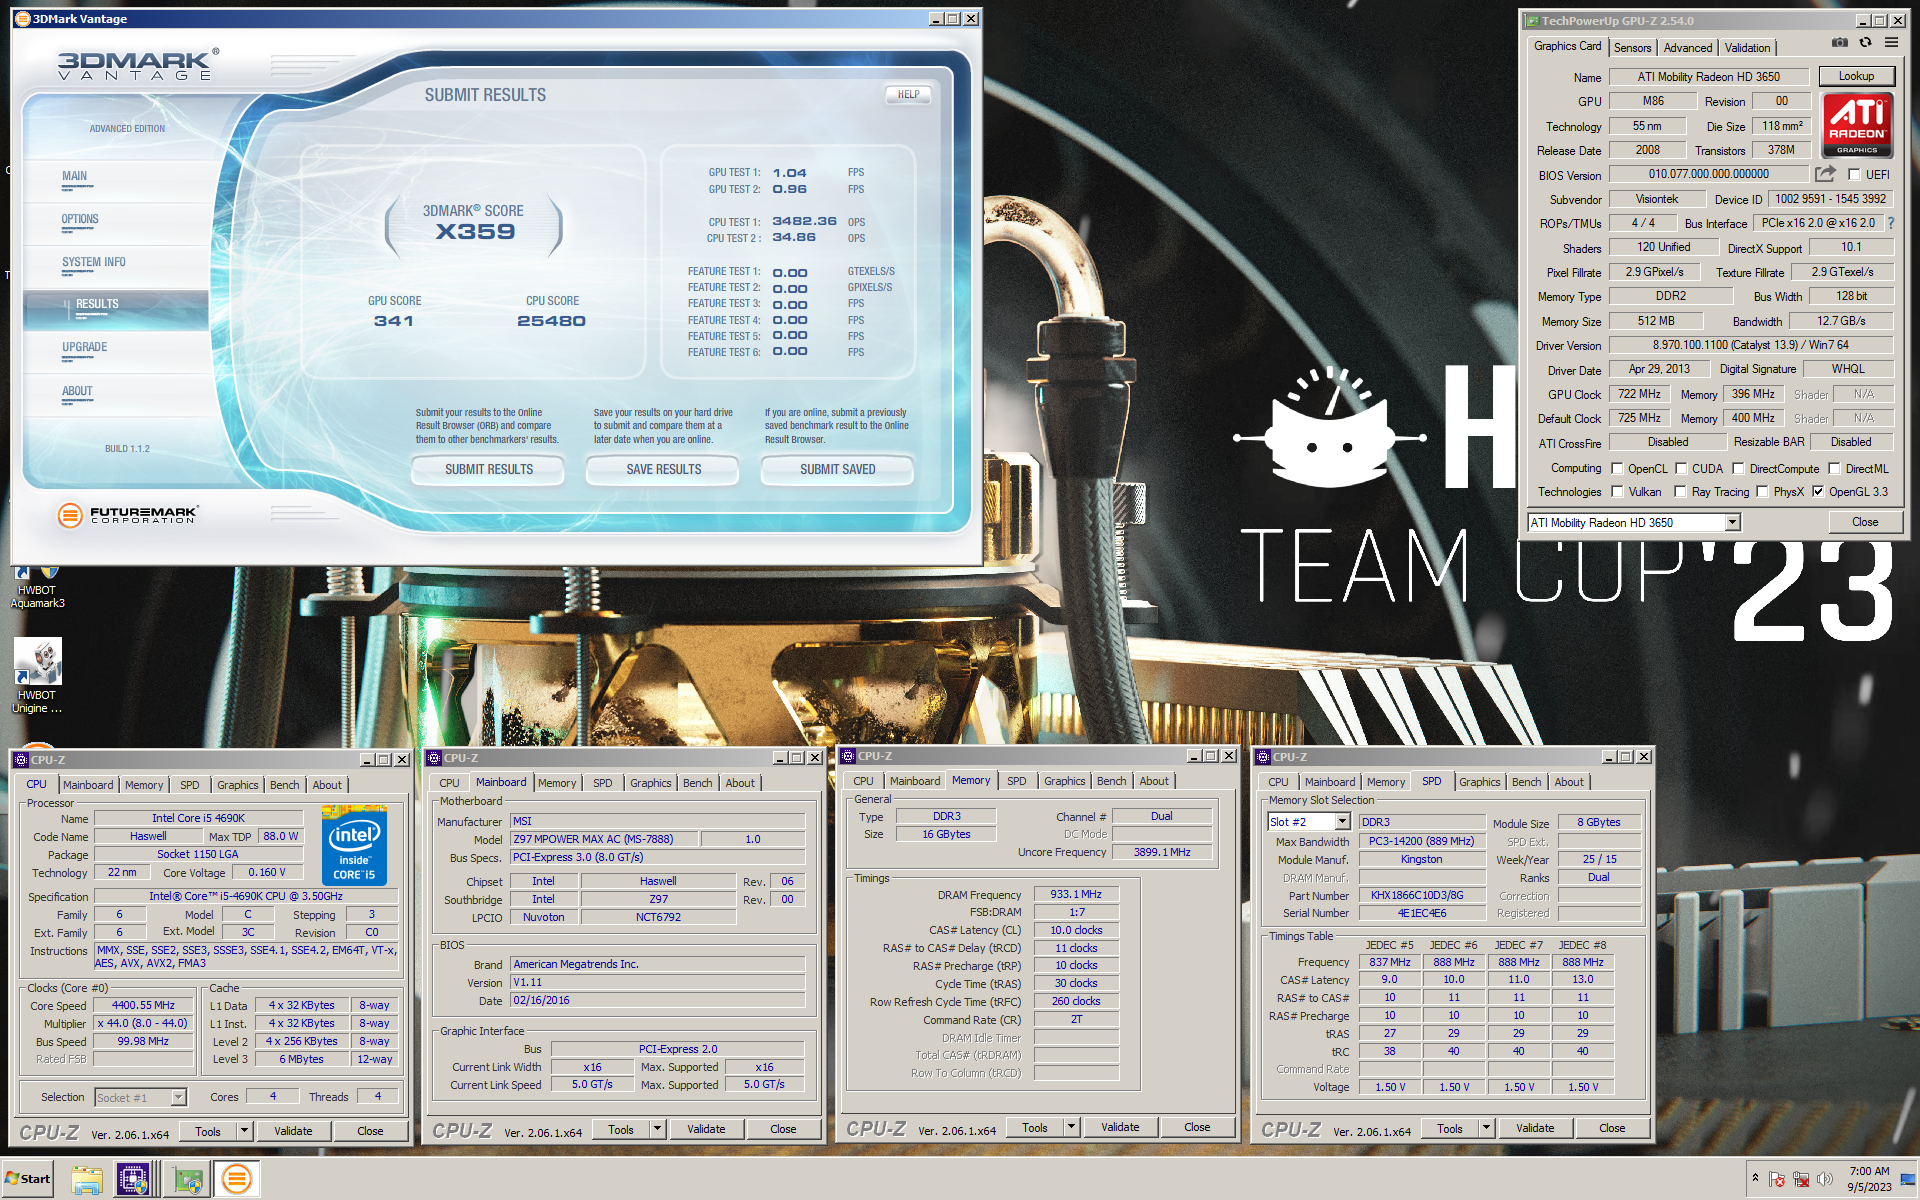
Task: Toggle the Vulkan checkbox
Action: click(1617, 491)
